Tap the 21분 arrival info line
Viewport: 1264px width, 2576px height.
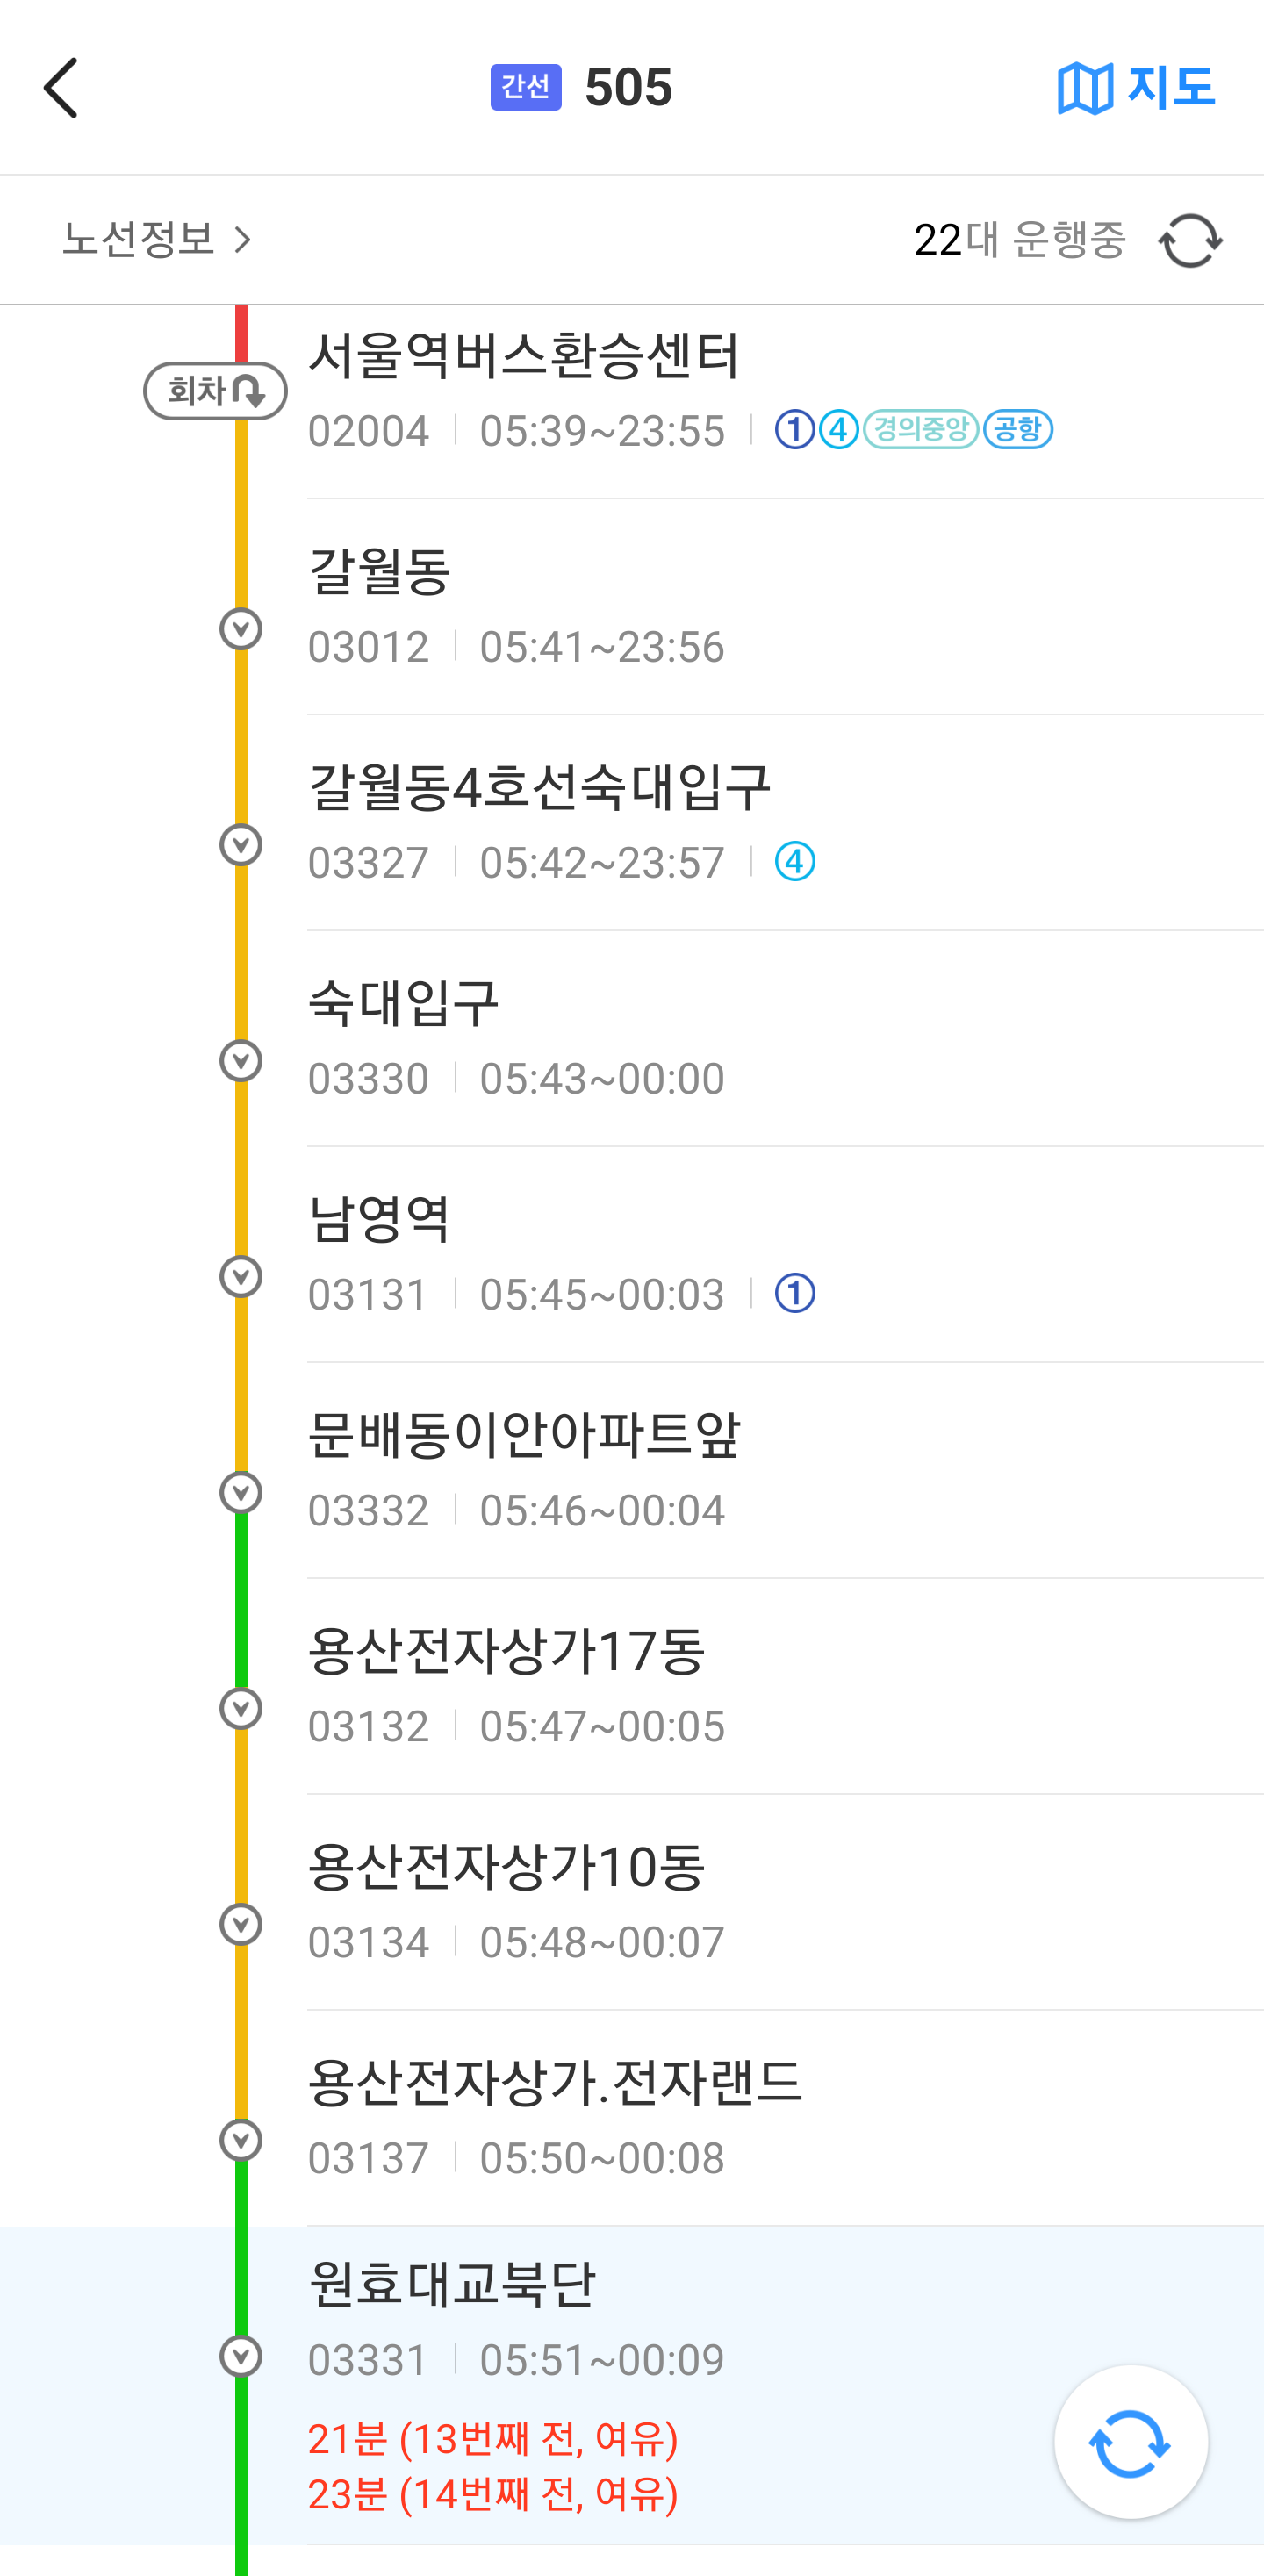pos(493,2440)
